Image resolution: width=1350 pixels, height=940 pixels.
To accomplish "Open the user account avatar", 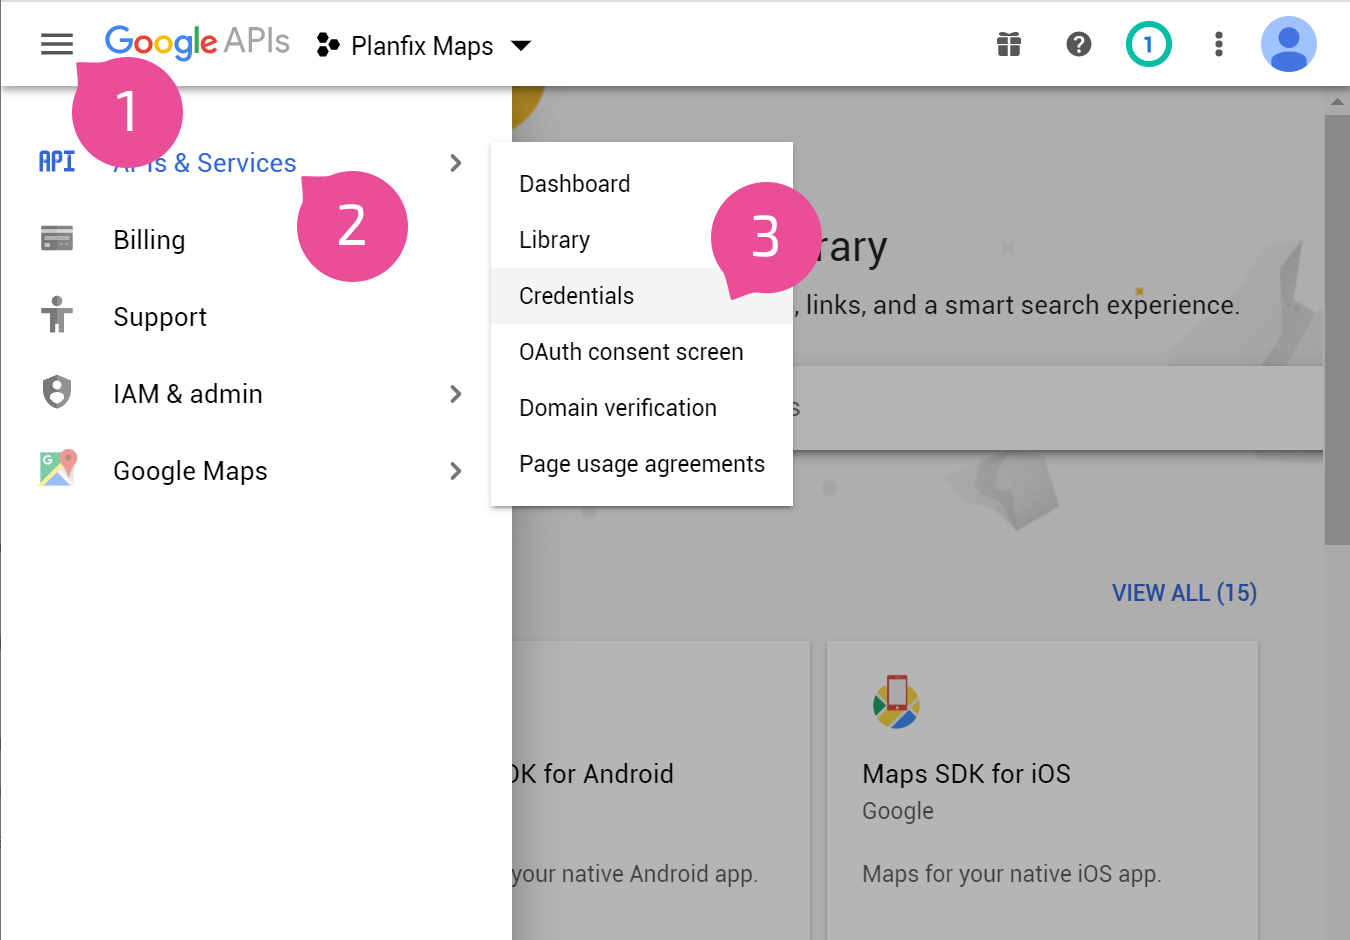I will tap(1289, 44).
